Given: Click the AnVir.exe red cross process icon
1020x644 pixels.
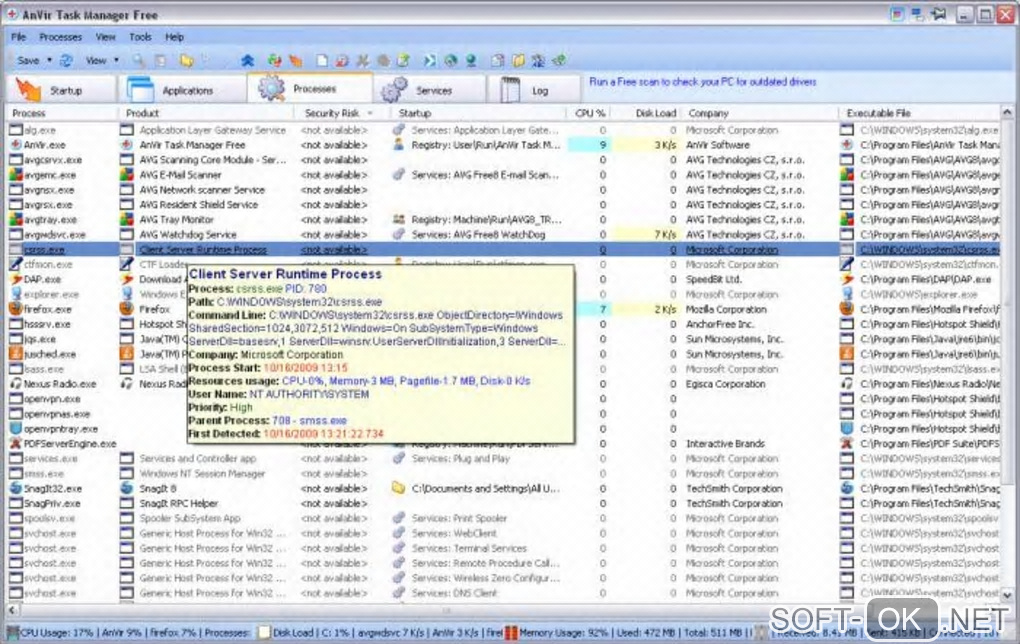Looking at the screenshot, I should tap(16, 145).
